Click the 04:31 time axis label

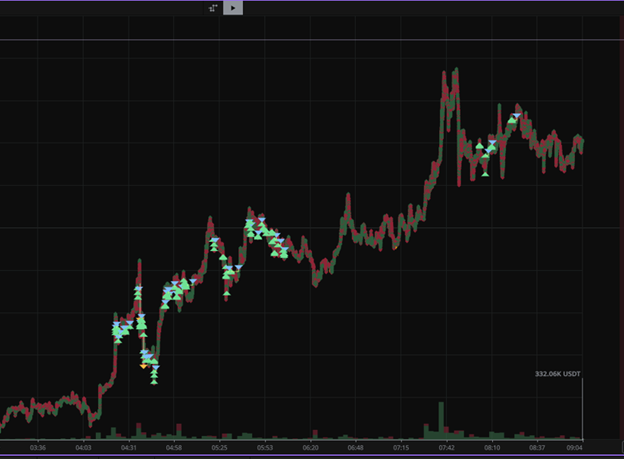coord(129,448)
